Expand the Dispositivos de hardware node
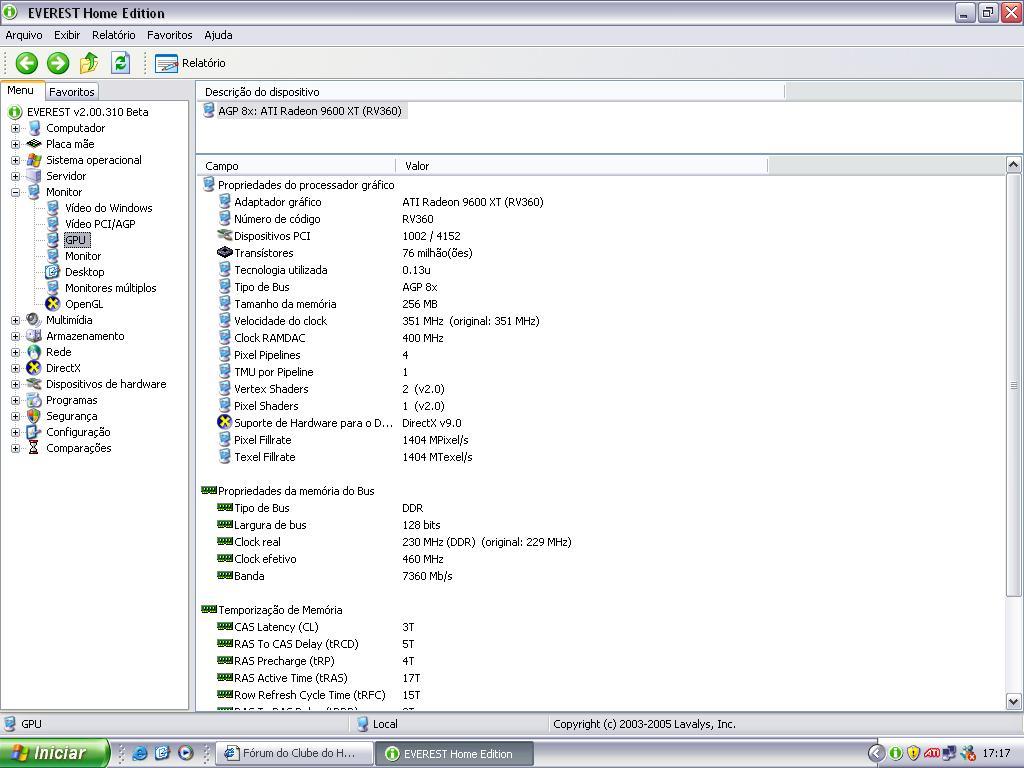This screenshot has height=768, width=1024. [16, 384]
